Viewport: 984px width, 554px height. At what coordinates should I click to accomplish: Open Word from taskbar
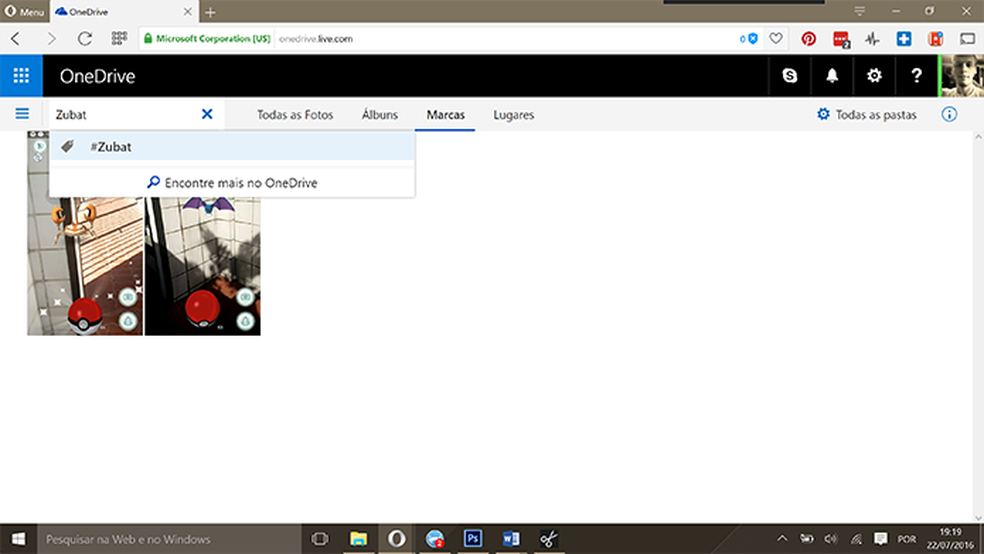pos(511,539)
